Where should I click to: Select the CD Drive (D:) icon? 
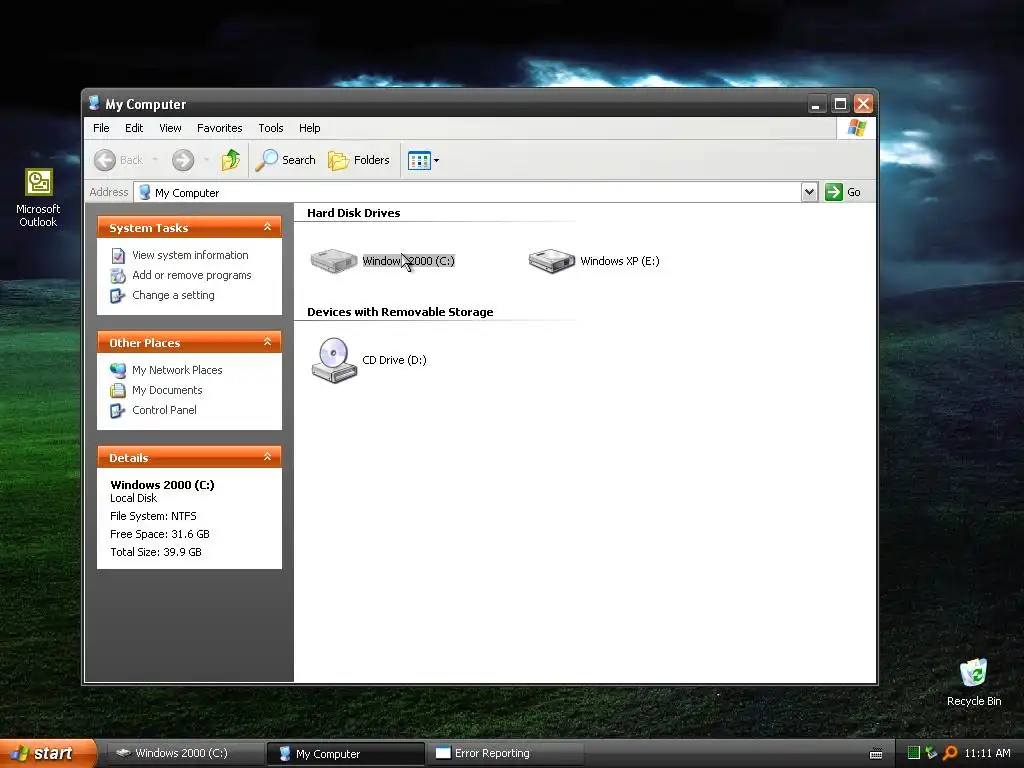click(334, 360)
